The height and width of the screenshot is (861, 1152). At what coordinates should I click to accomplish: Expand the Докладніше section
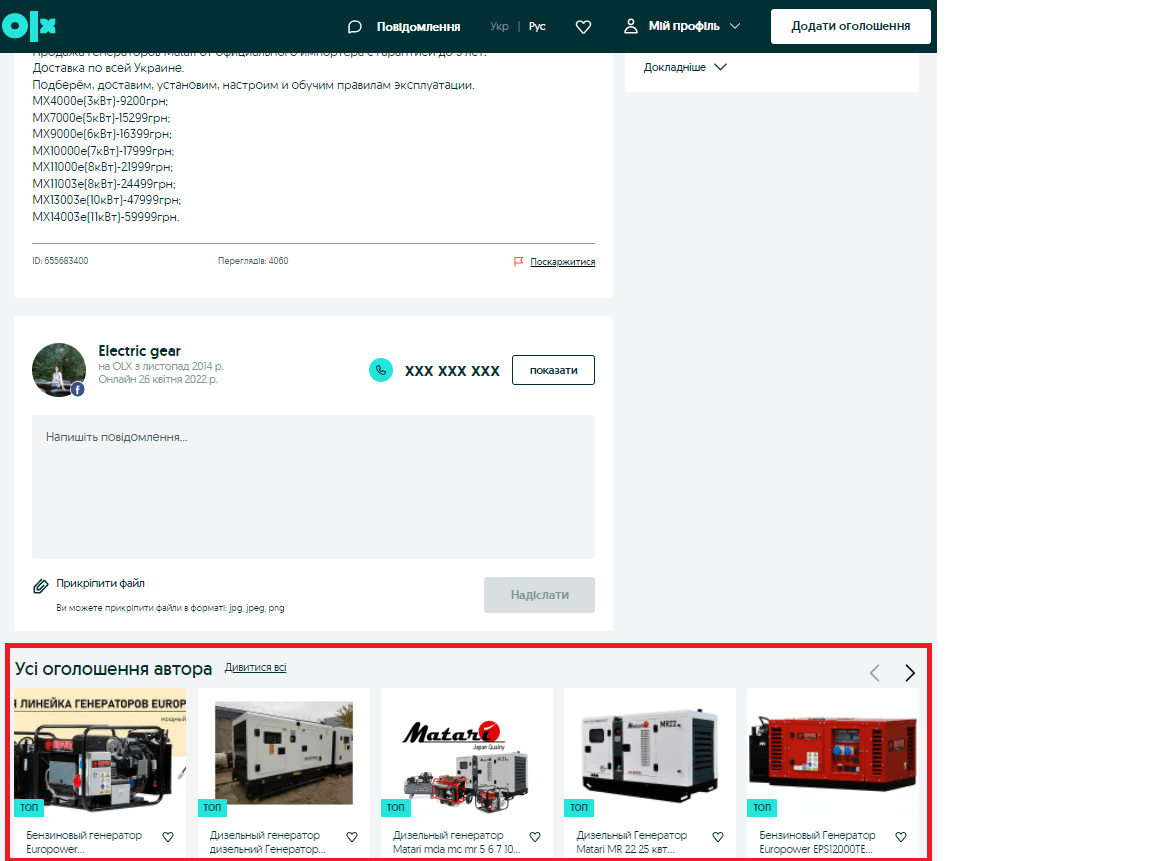click(685, 67)
